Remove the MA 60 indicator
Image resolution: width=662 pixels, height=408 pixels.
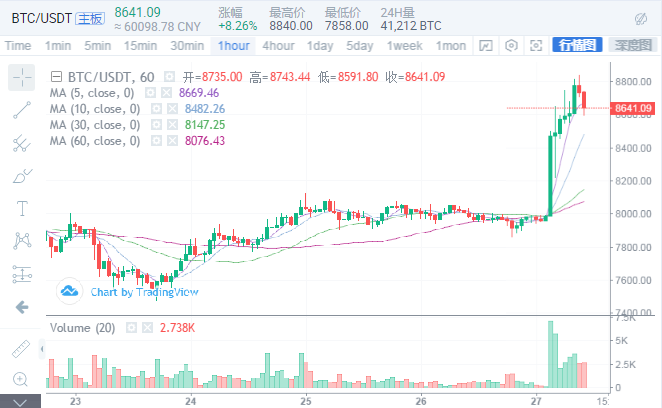(172, 141)
